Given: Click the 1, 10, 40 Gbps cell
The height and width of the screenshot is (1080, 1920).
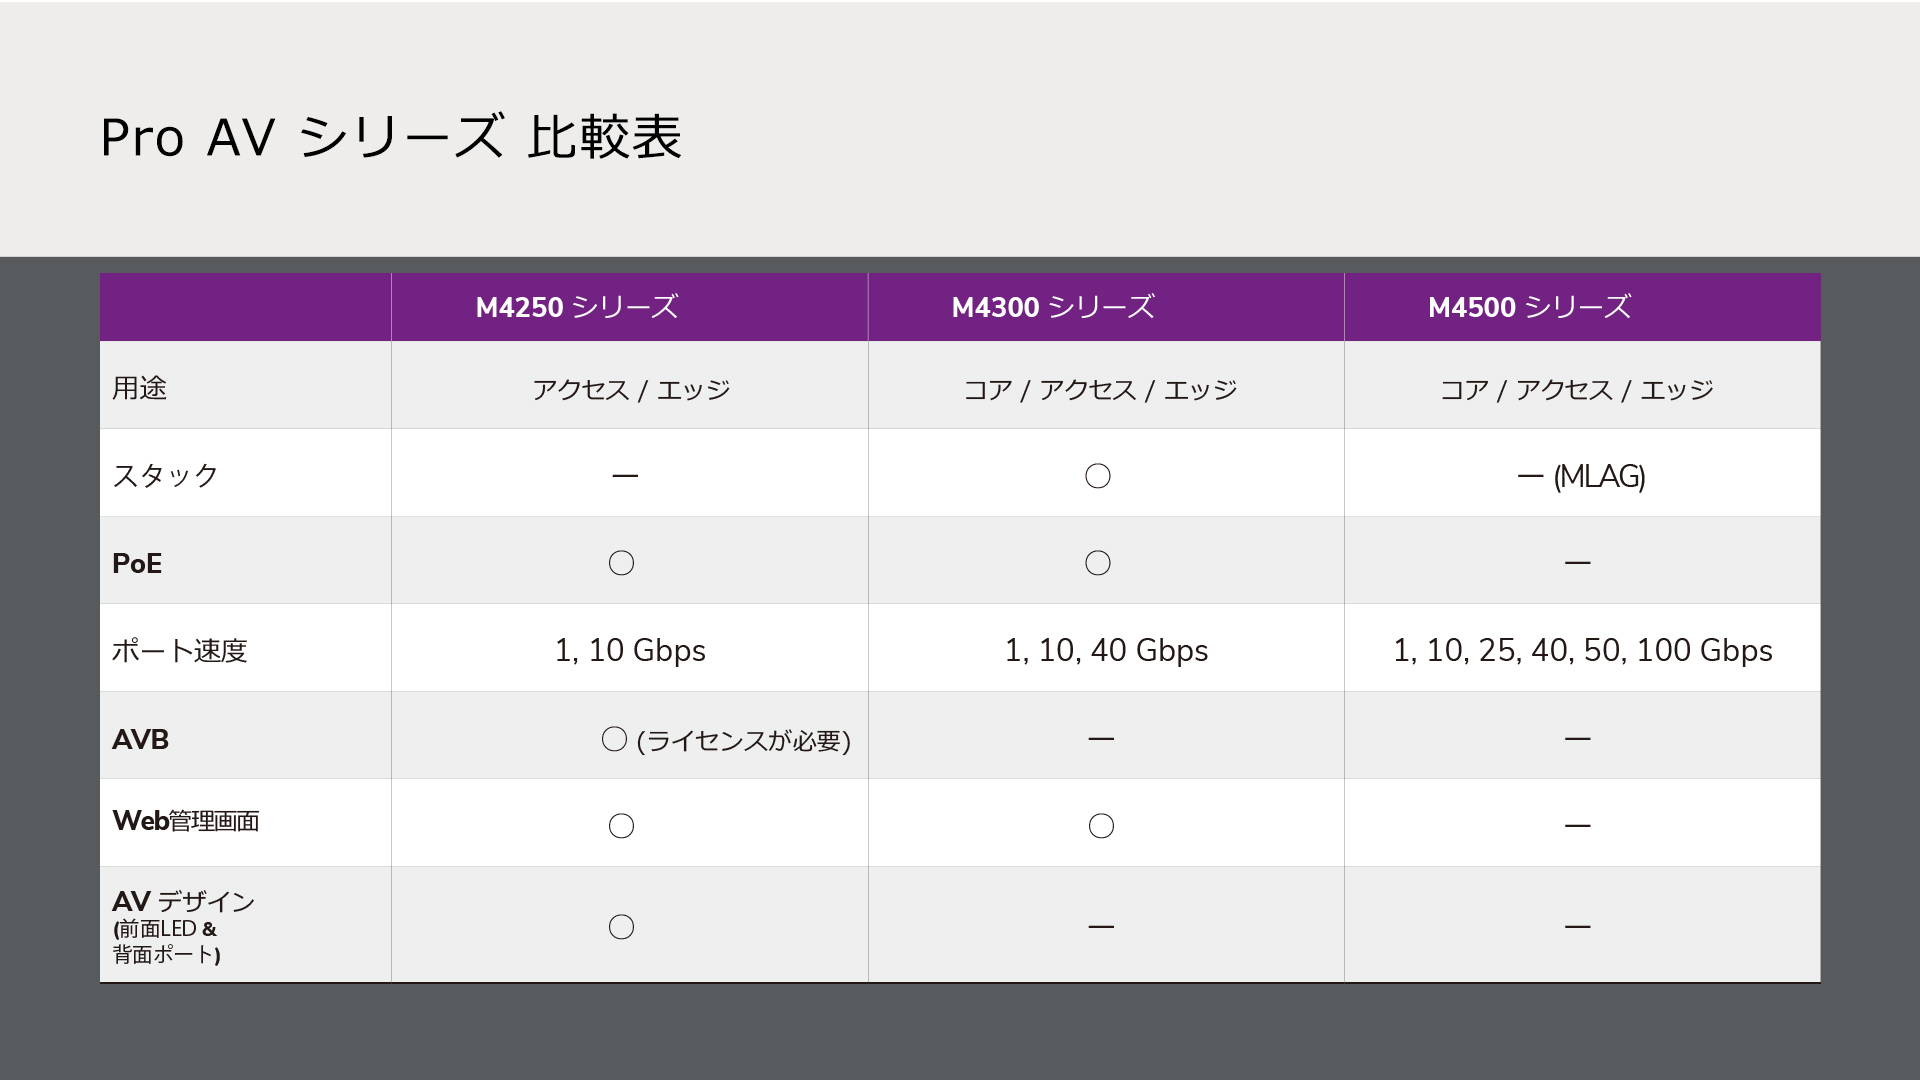Looking at the screenshot, I should (x=1106, y=650).
